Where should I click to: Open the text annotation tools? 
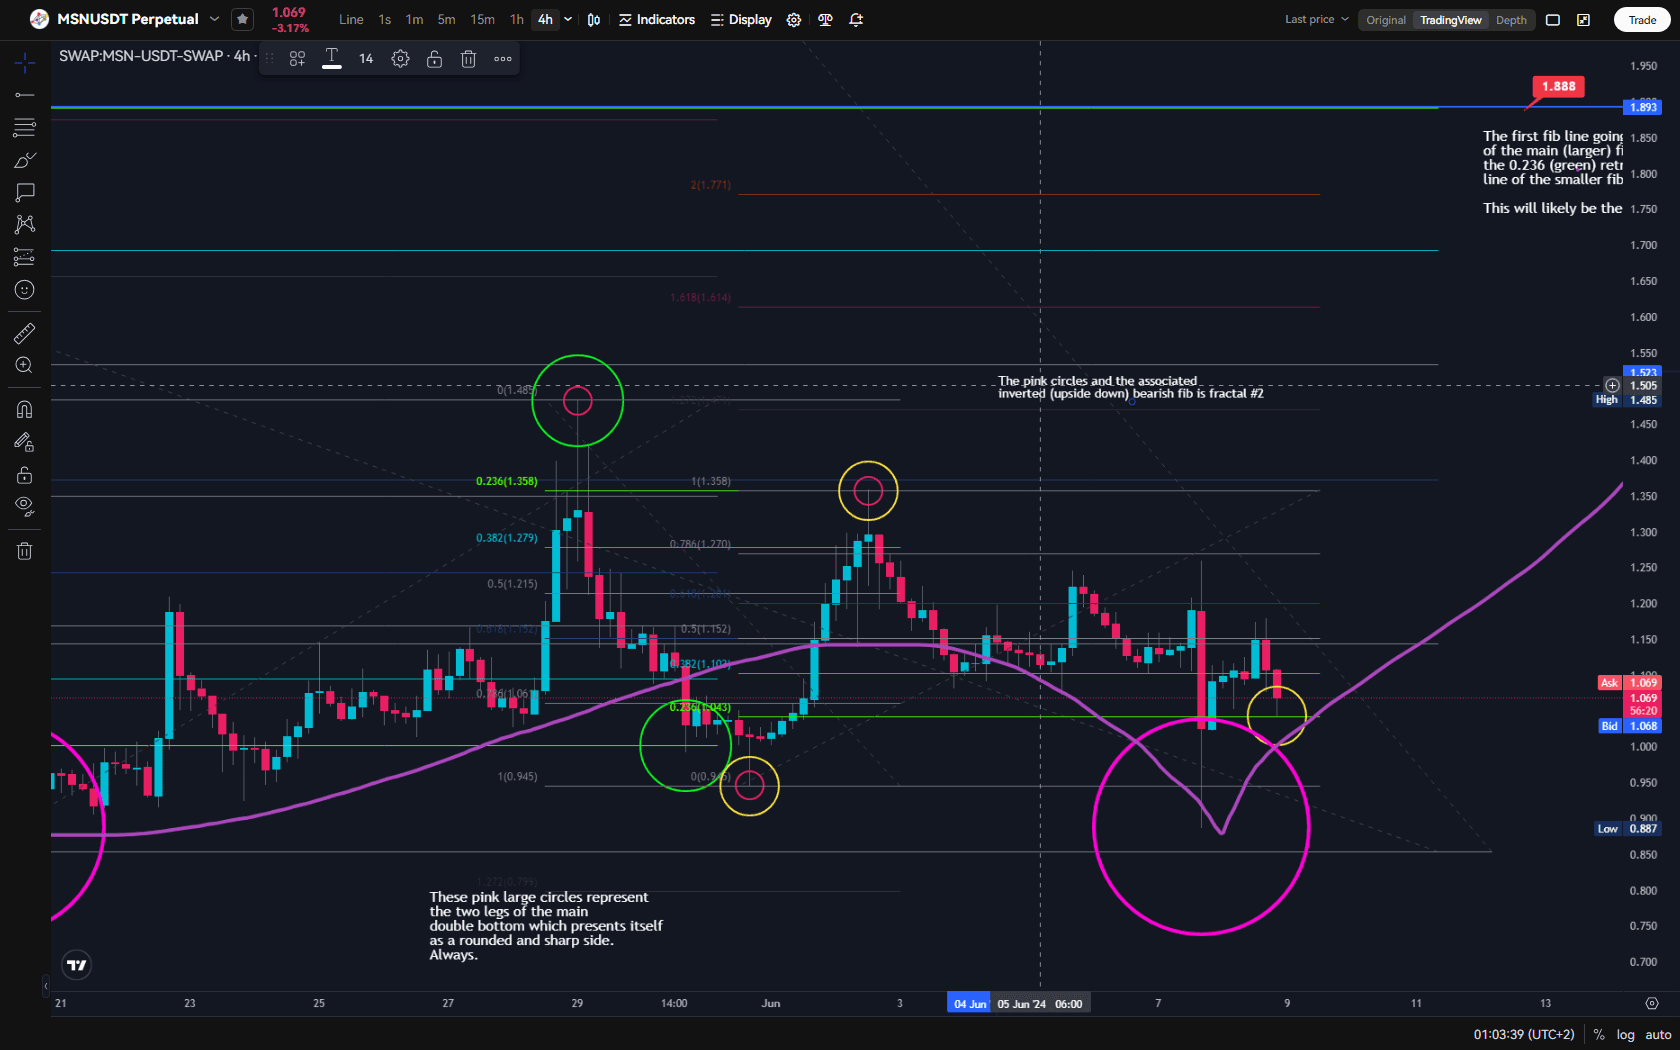(x=25, y=192)
